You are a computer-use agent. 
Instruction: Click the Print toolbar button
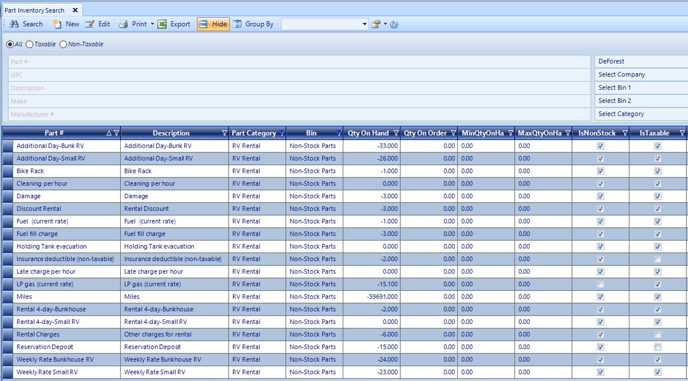[133, 24]
